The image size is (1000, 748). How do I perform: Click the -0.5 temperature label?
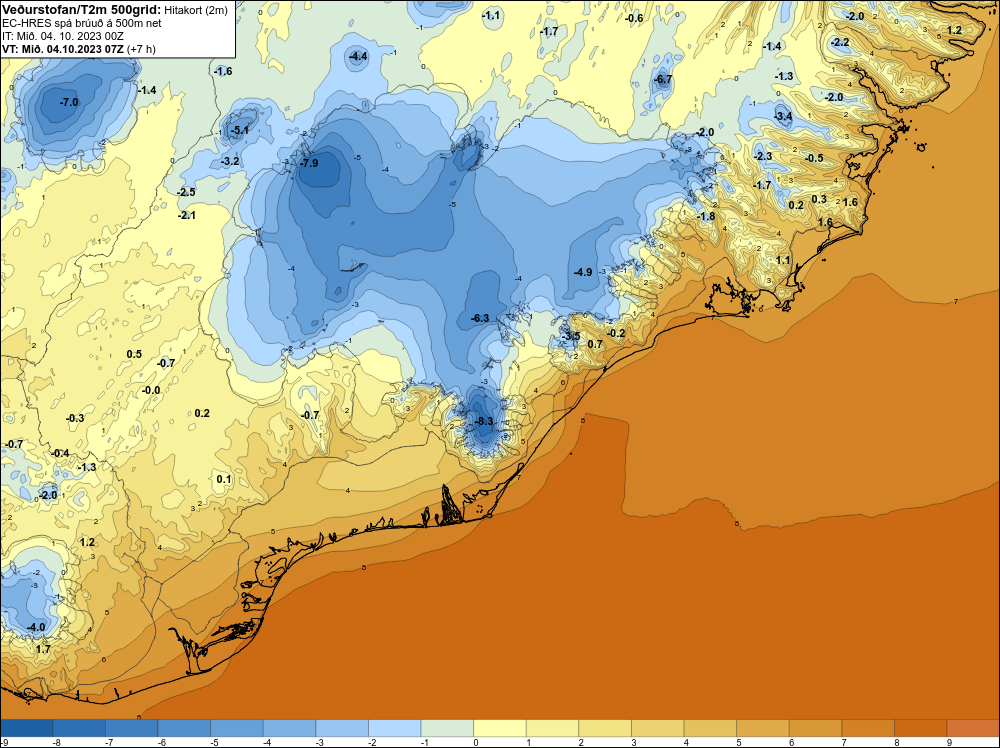pyautogui.click(x=814, y=158)
